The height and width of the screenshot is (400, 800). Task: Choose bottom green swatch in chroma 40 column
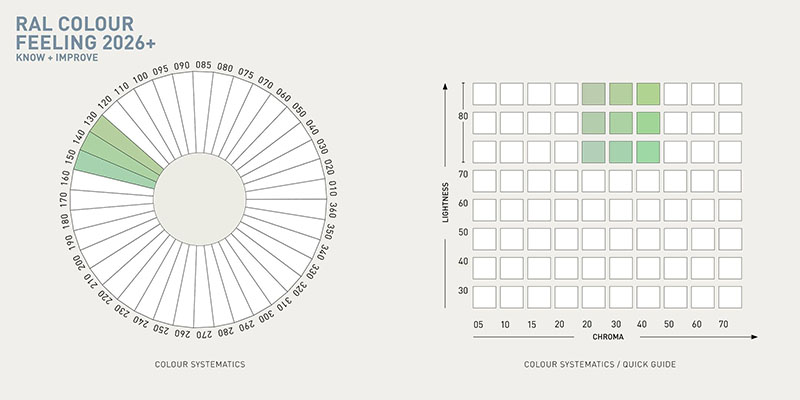pos(647,152)
